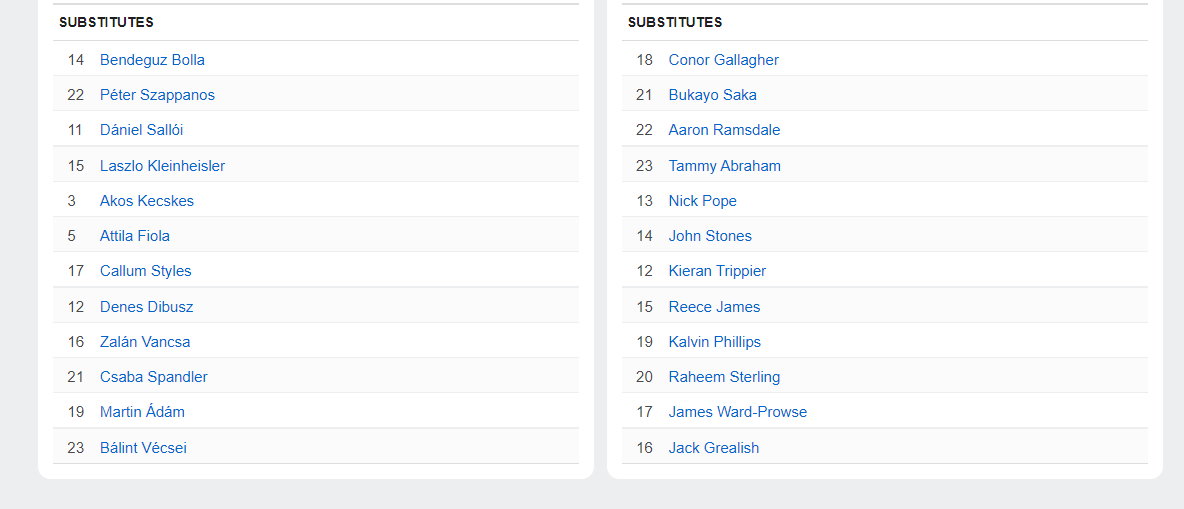
Task: Click Bálint Vécsei link
Action: pyautogui.click(x=143, y=448)
